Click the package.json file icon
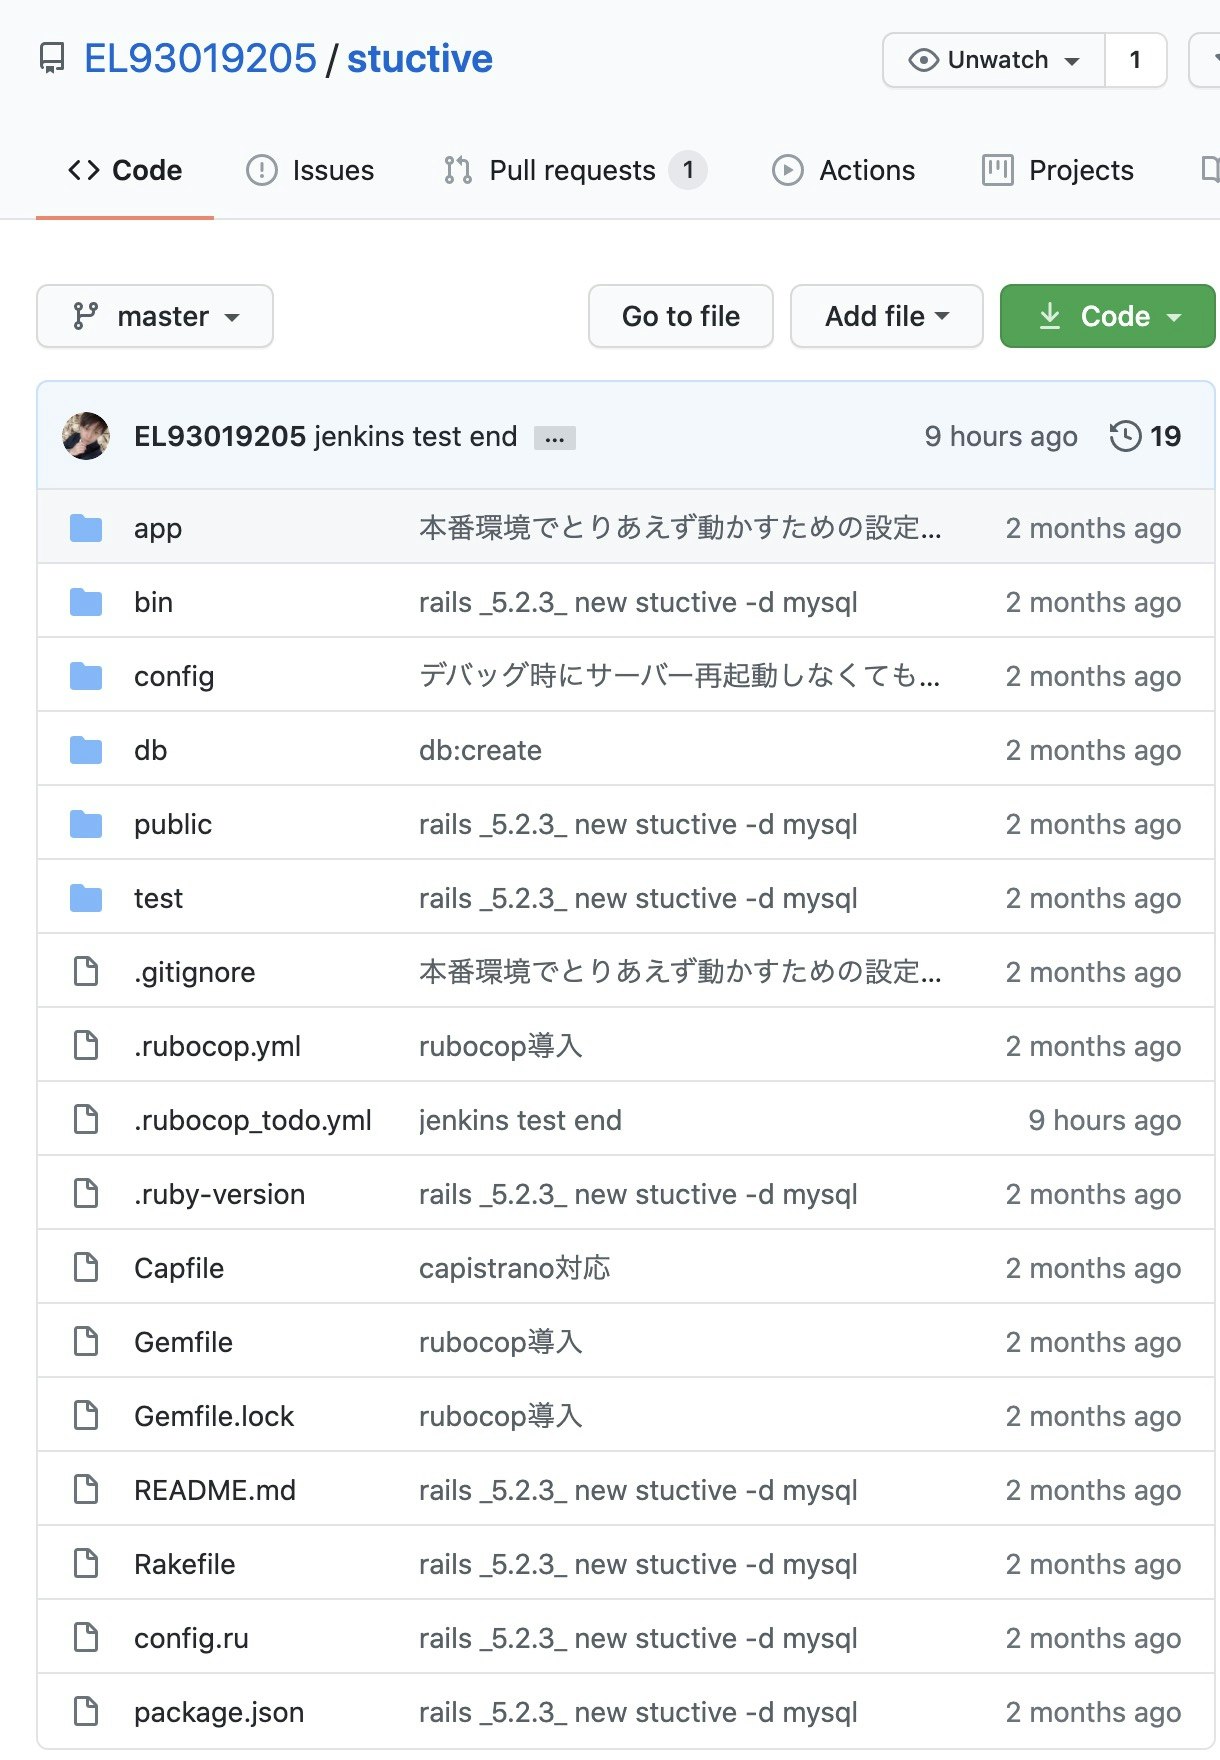This screenshot has height=1760, width=1220. coord(86,1711)
